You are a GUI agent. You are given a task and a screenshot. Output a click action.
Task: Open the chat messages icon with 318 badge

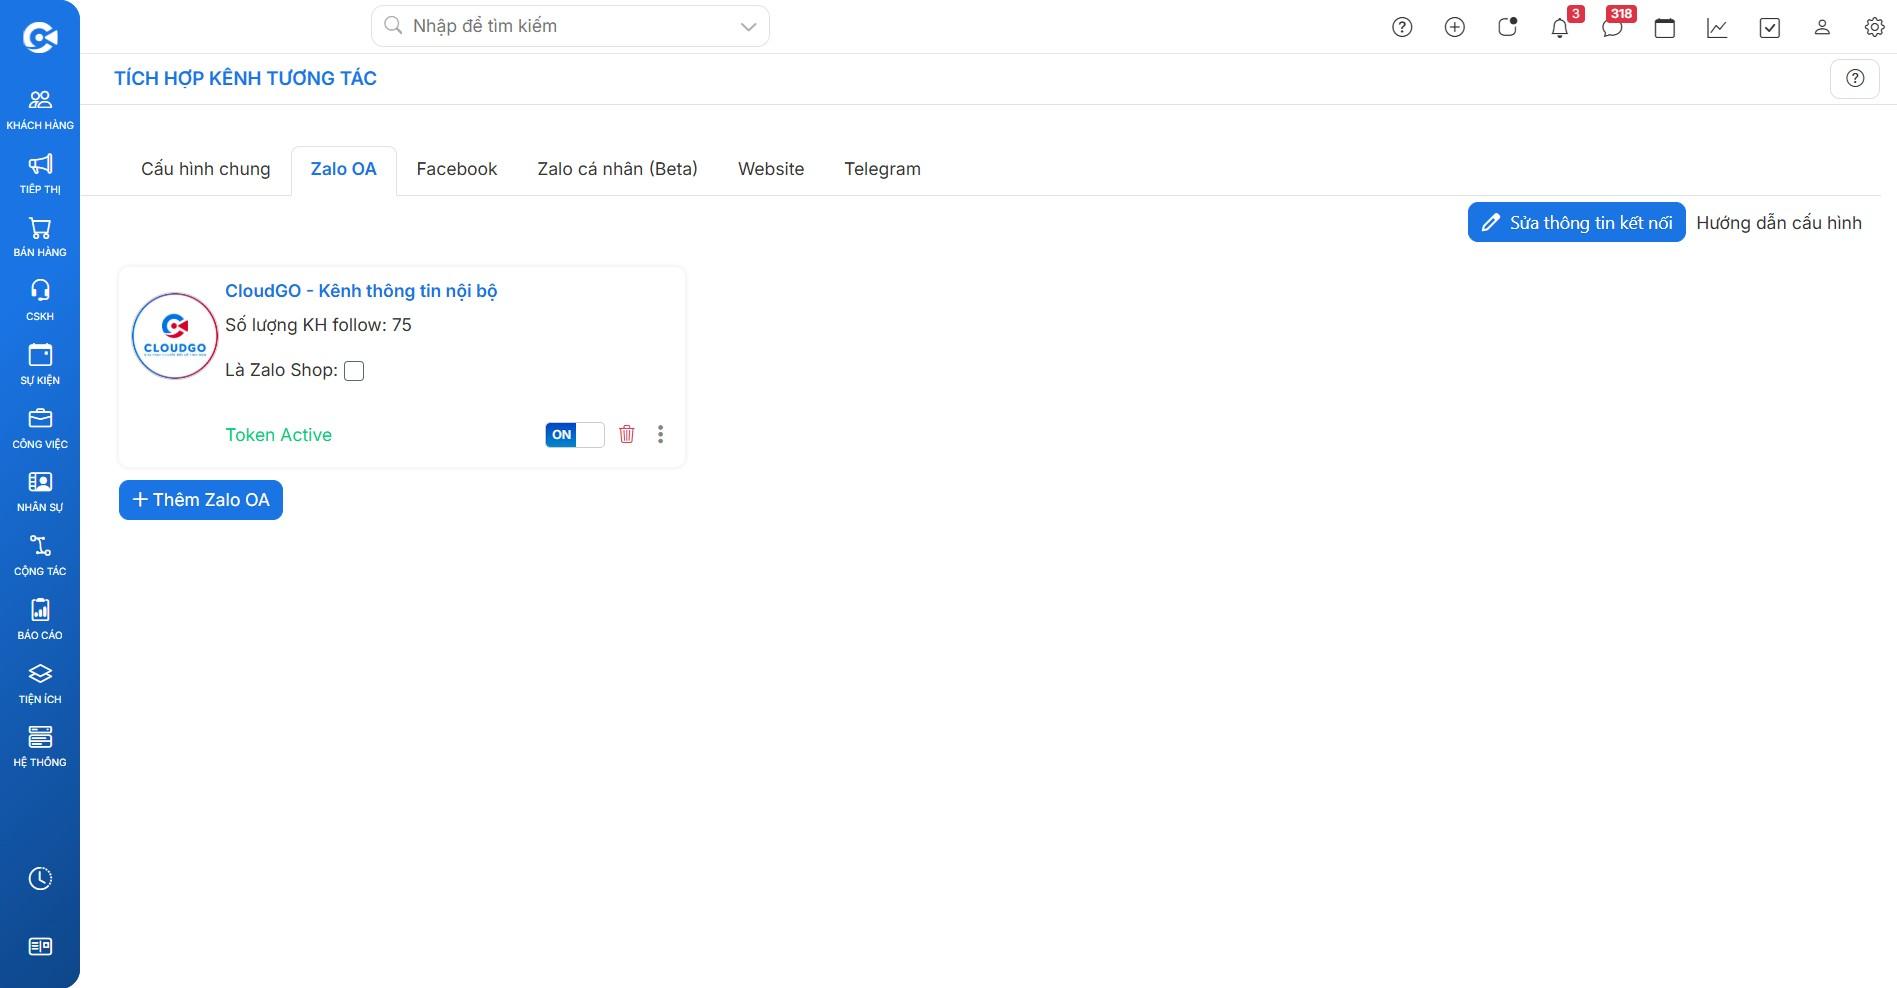(x=1612, y=28)
